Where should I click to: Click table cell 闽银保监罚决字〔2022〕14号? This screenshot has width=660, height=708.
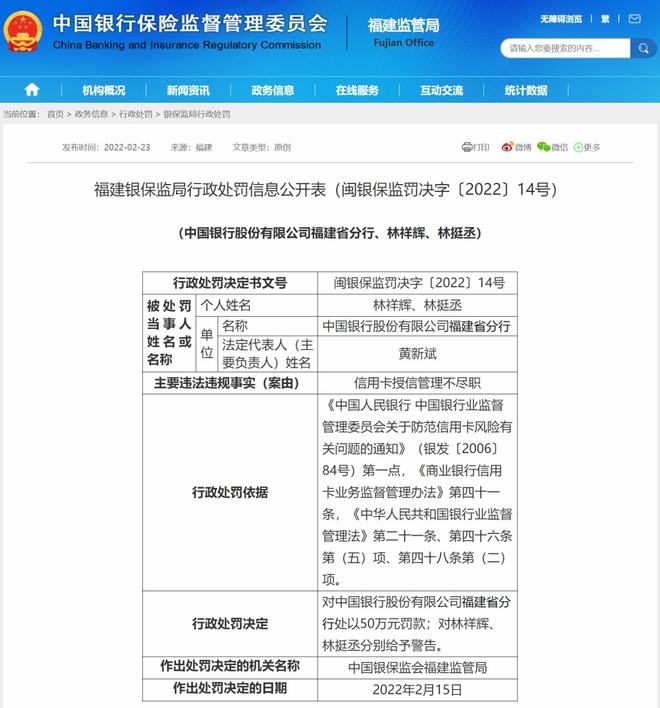419,283
